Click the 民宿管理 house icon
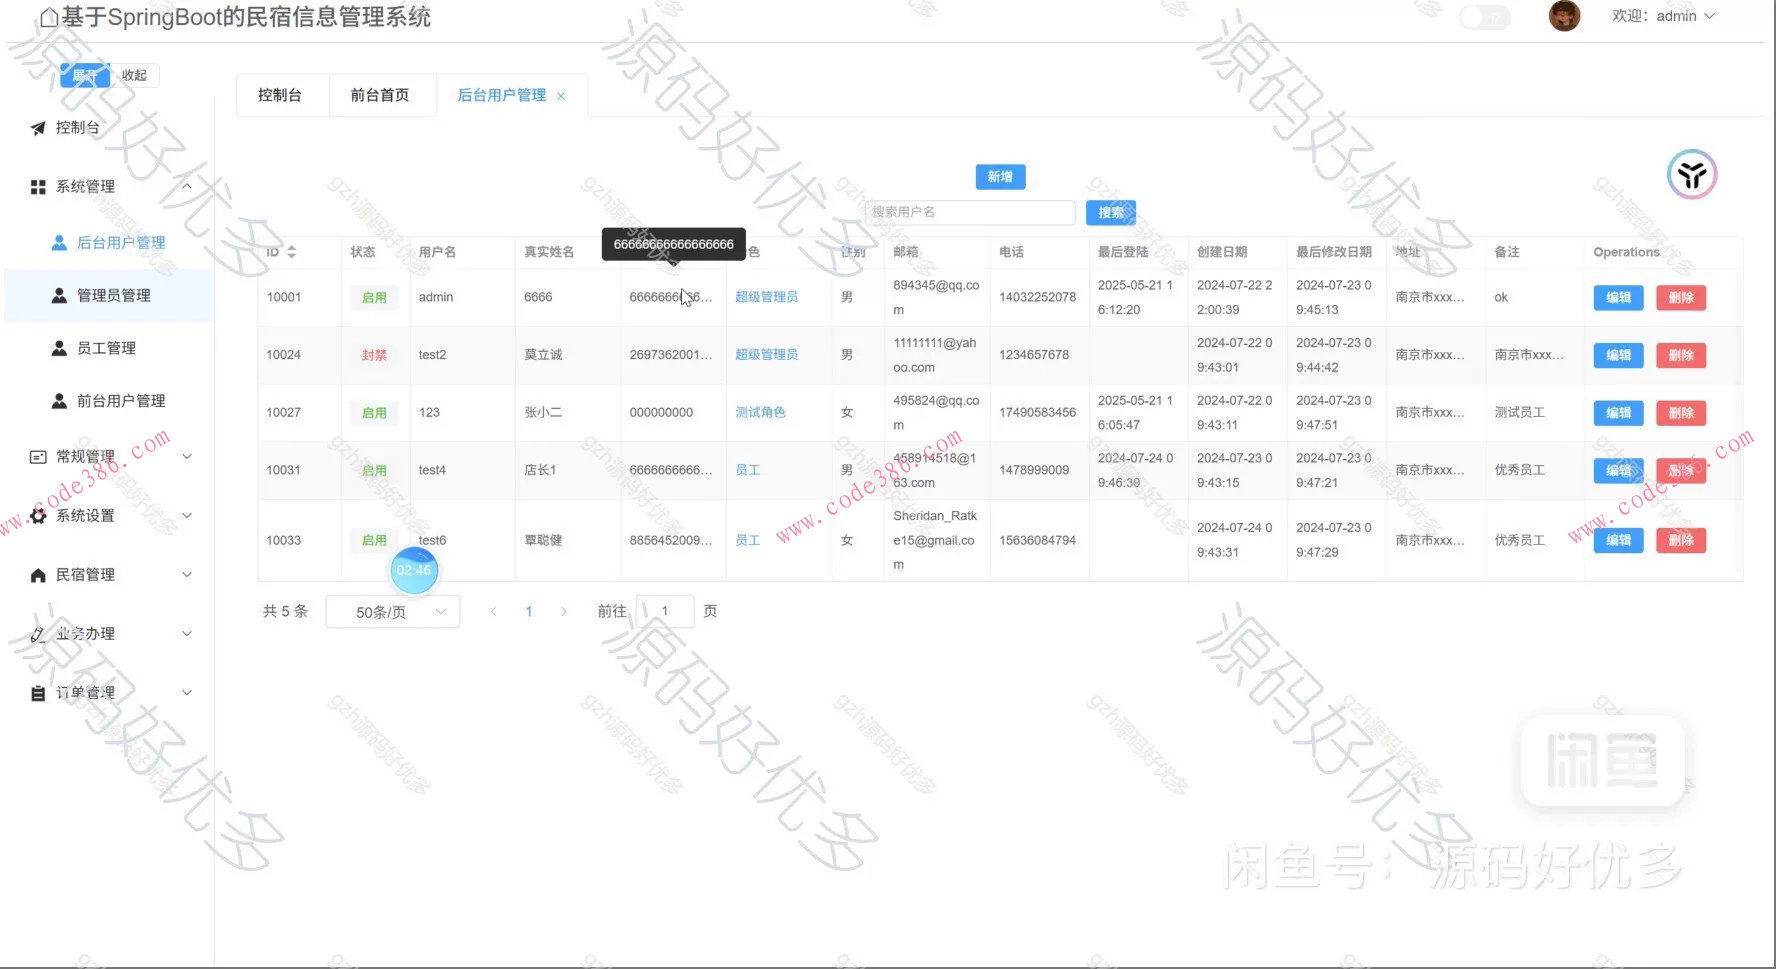The height and width of the screenshot is (969, 1776). [x=38, y=575]
